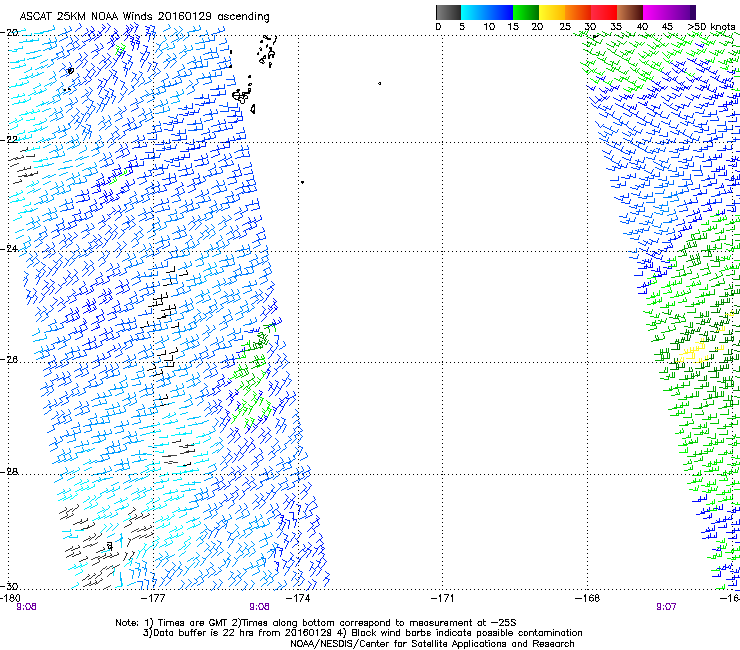The image size is (740, 650).
Task: Click the -24 latitude axis label
Action: [10, 249]
